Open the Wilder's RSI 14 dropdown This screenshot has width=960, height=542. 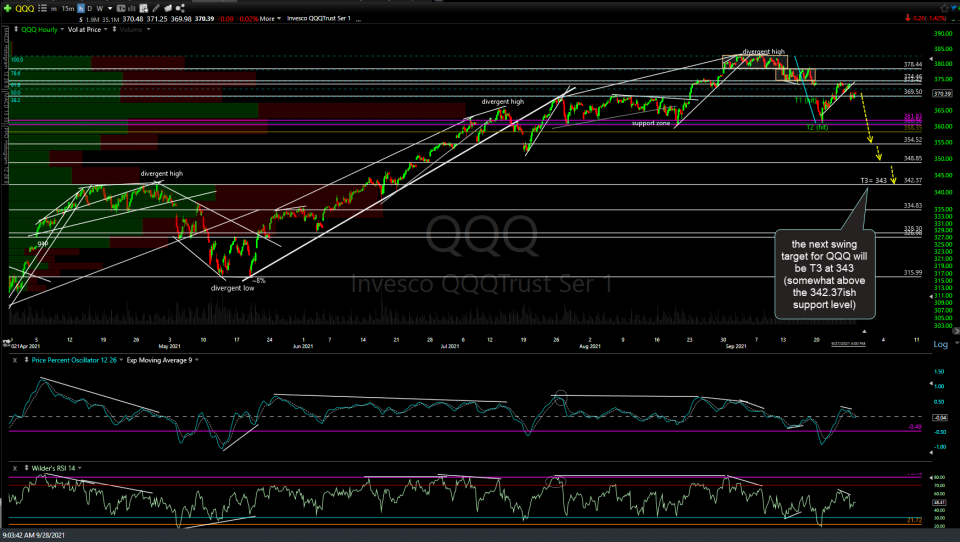point(80,469)
